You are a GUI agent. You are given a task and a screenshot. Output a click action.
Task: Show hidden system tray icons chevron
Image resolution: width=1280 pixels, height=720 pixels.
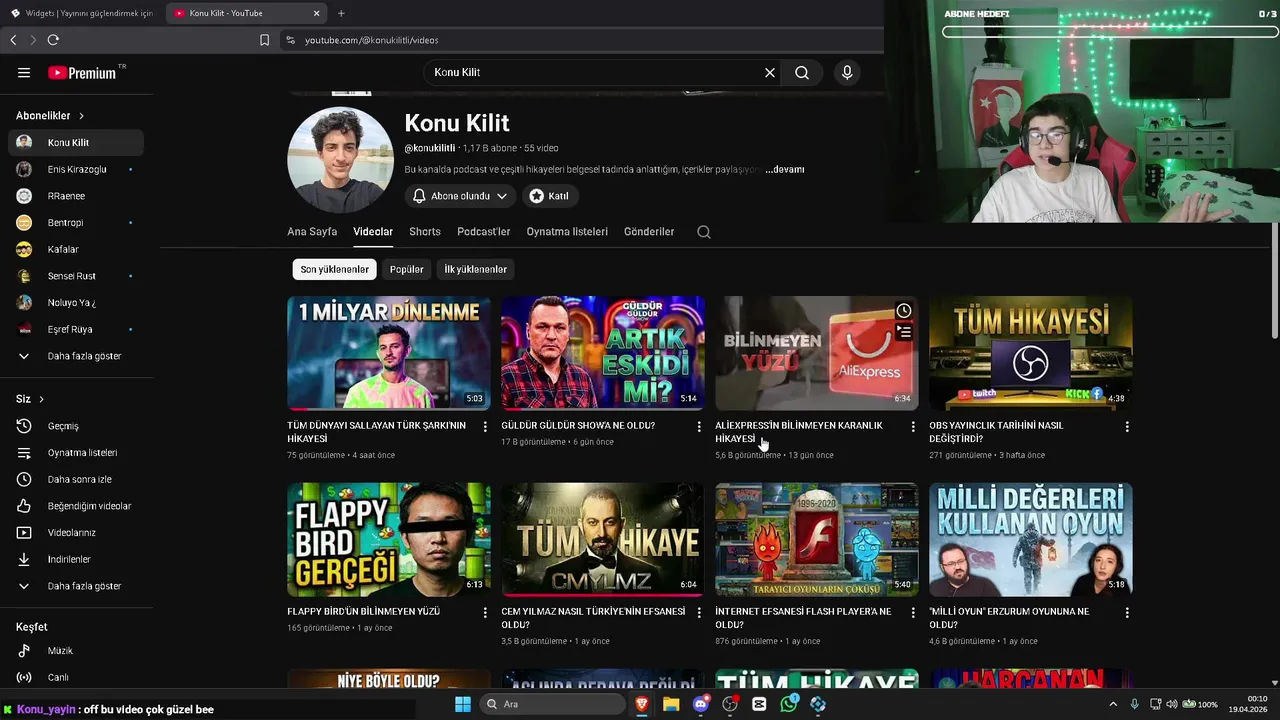coord(1113,704)
